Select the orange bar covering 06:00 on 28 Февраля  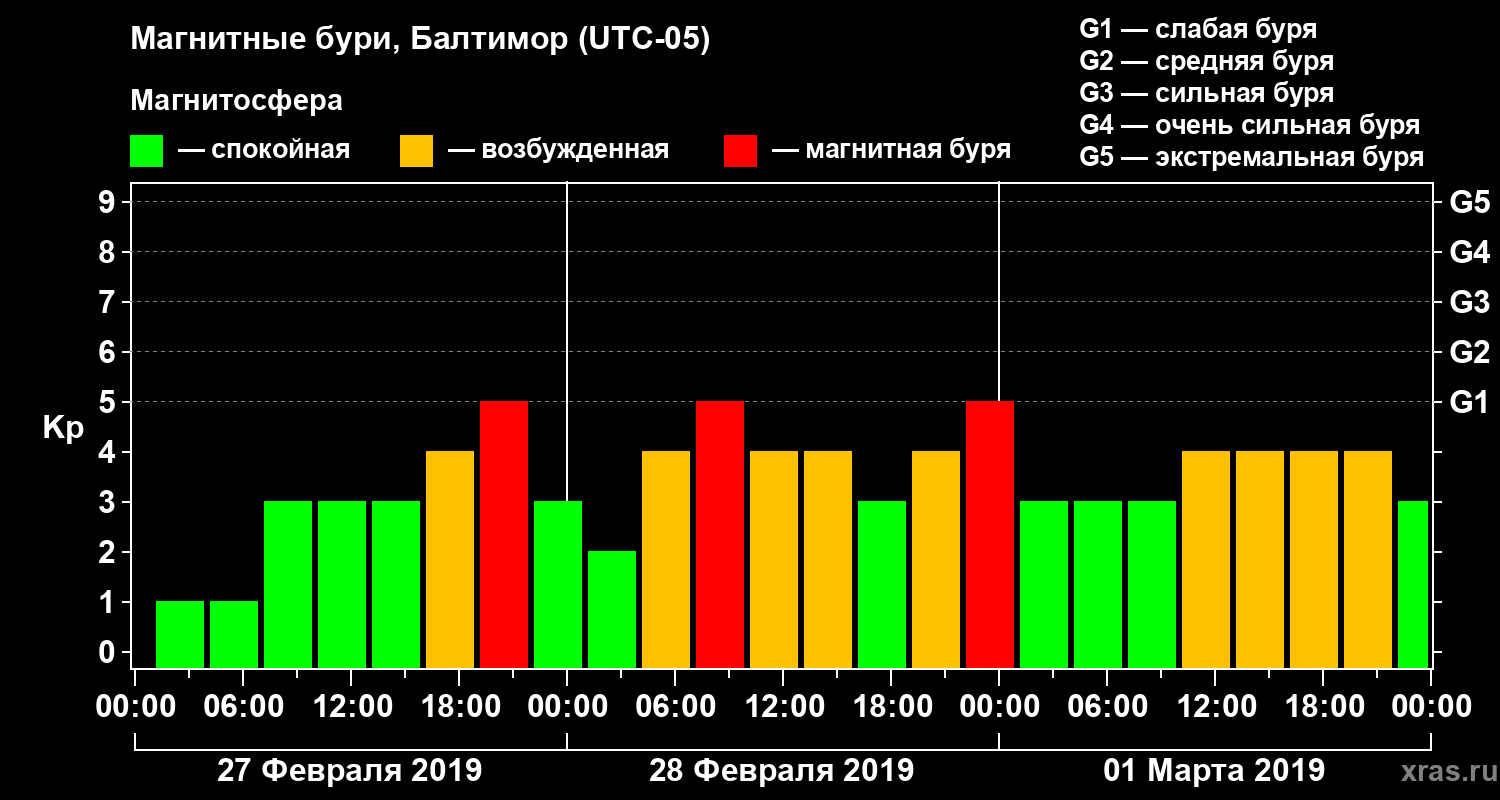pos(666,559)
